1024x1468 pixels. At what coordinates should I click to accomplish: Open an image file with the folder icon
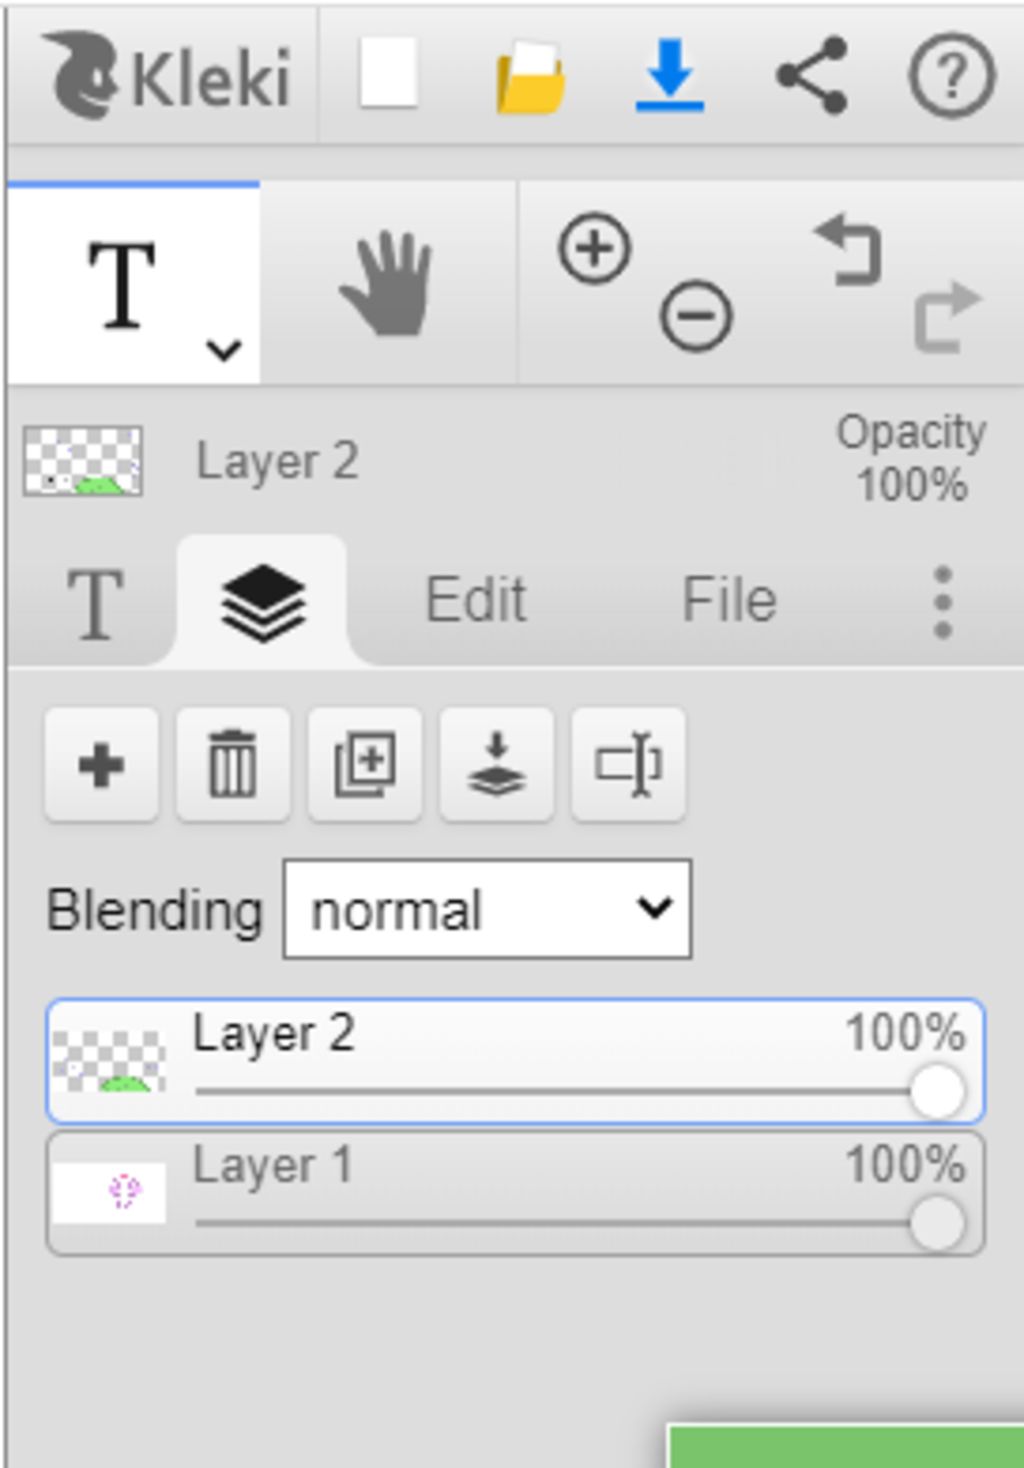click(530, 76)
